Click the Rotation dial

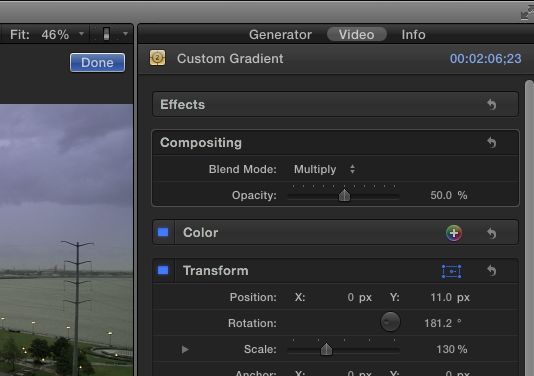click(x=390, y=322)
